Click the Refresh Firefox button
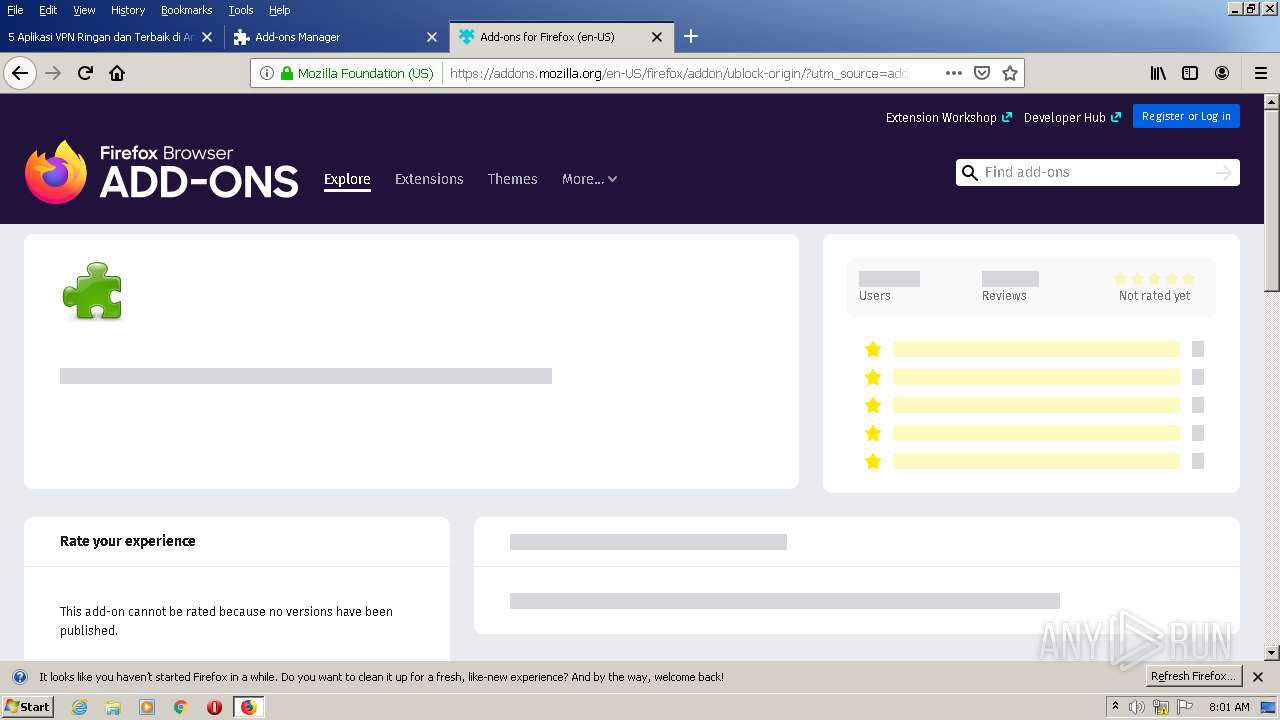The width and height of the screenshot is (1280, 720). click(x=1193, y=676)
